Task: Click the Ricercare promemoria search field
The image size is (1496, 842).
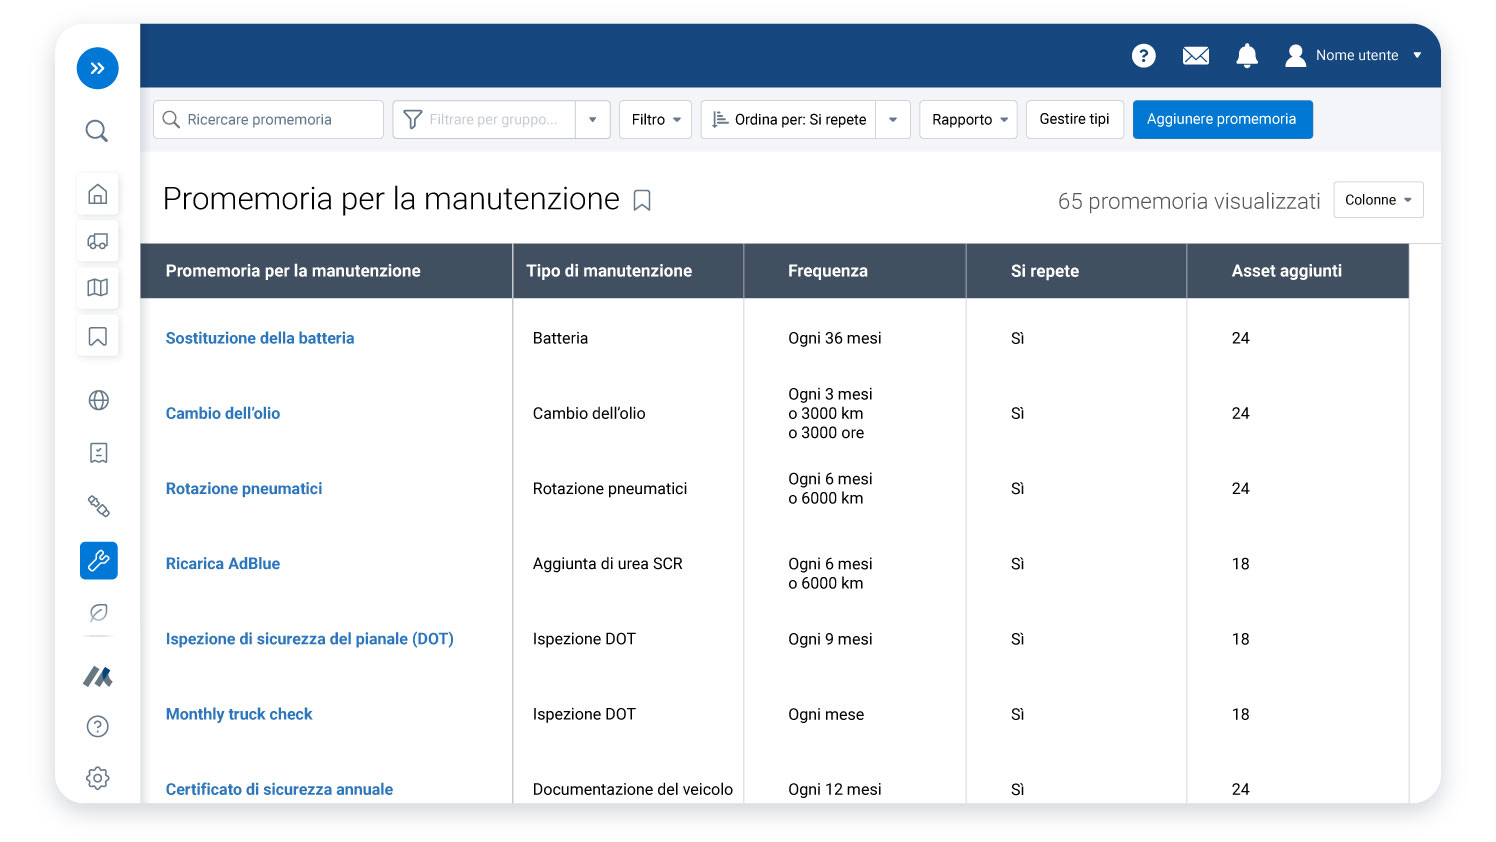Action: [x=268, y=119]
